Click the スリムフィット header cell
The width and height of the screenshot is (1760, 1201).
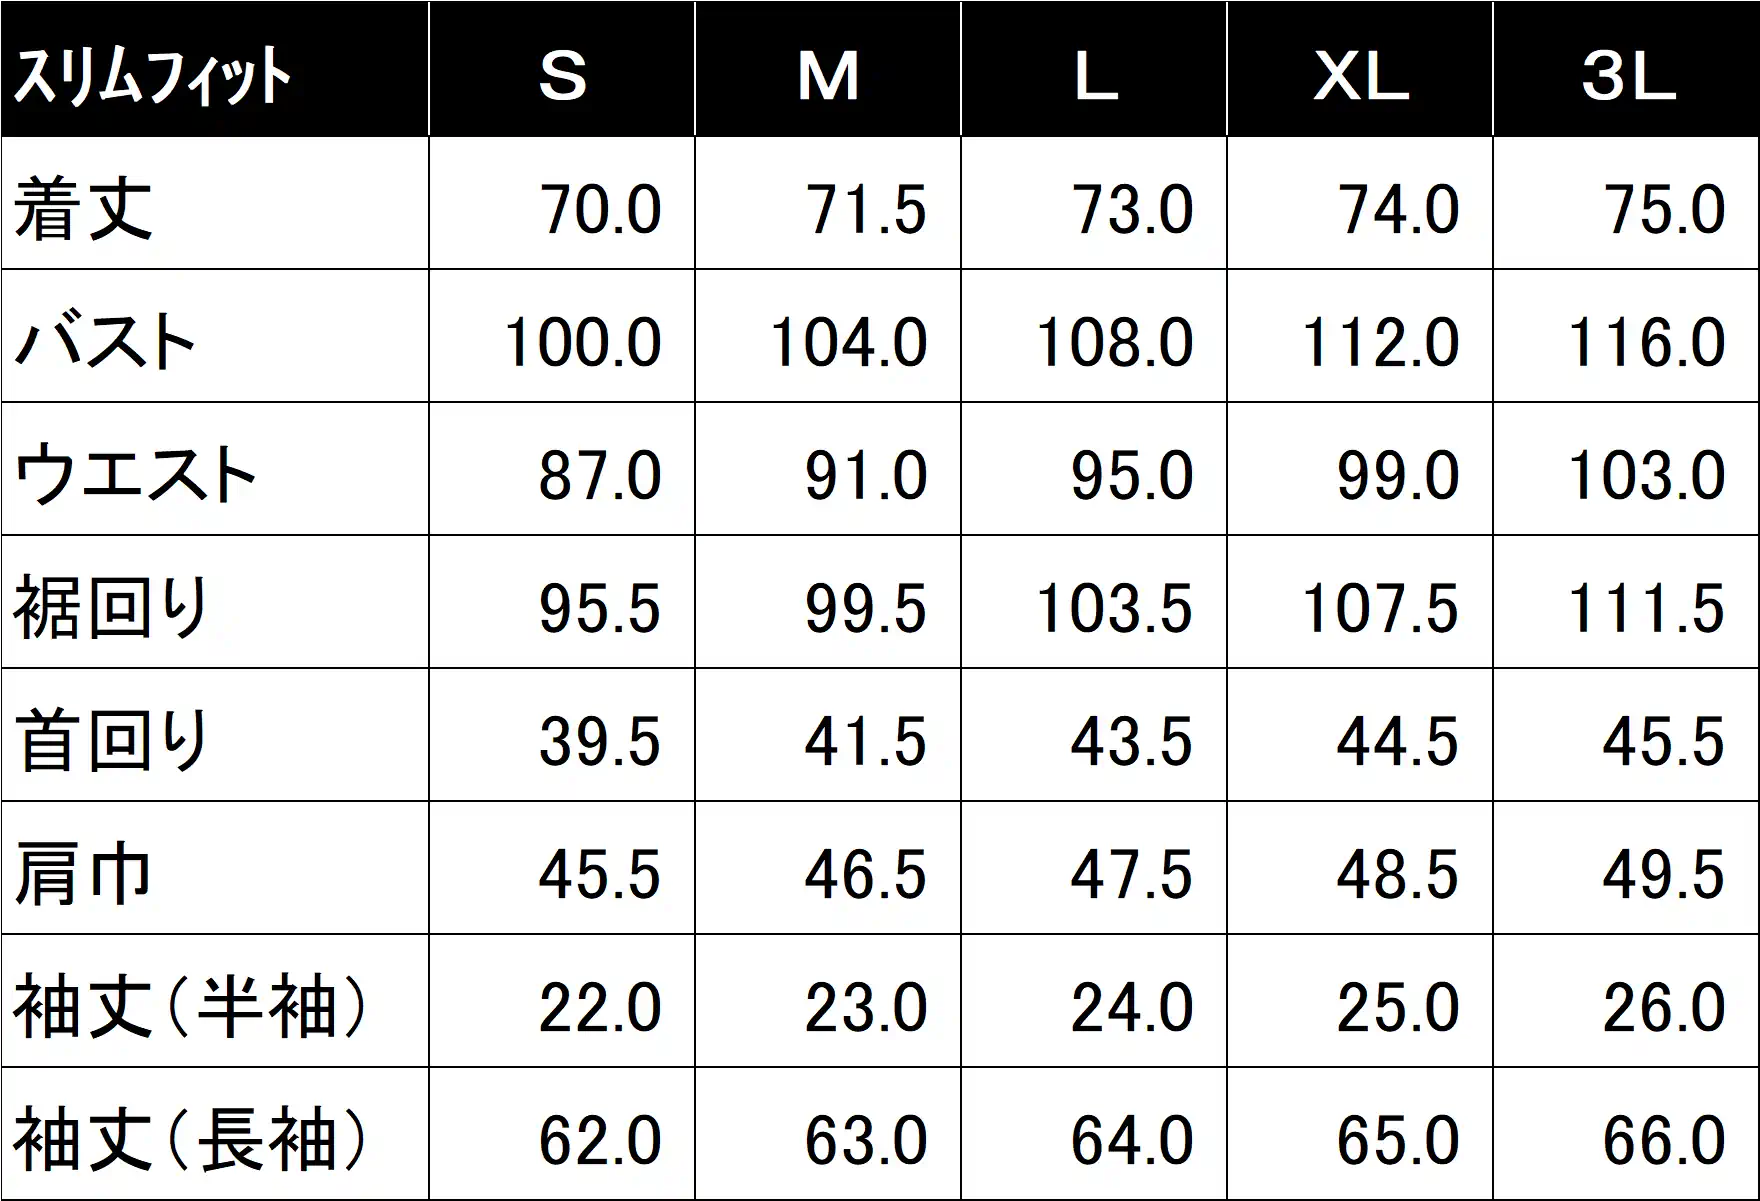(x=215, y=69)
